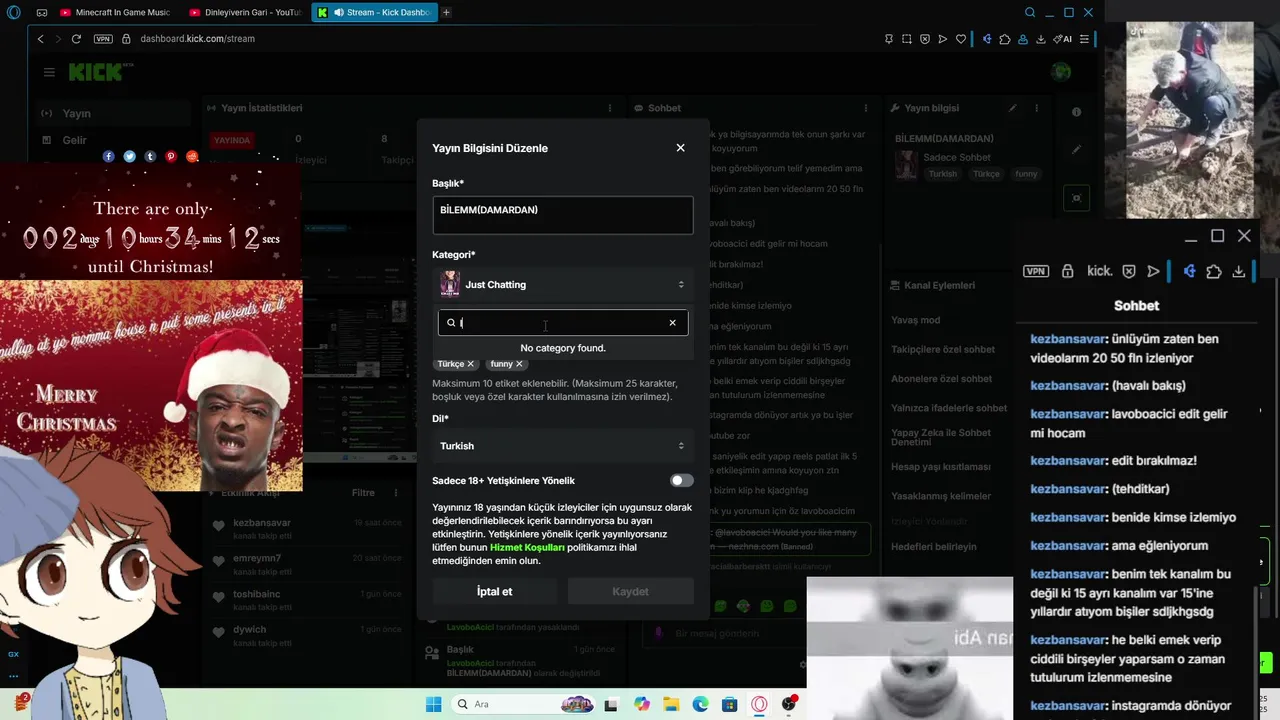Open the Turkish language dropdown
Image resolution: width=1280 pixels, height=720 pixels.
(x=562, y=446)
